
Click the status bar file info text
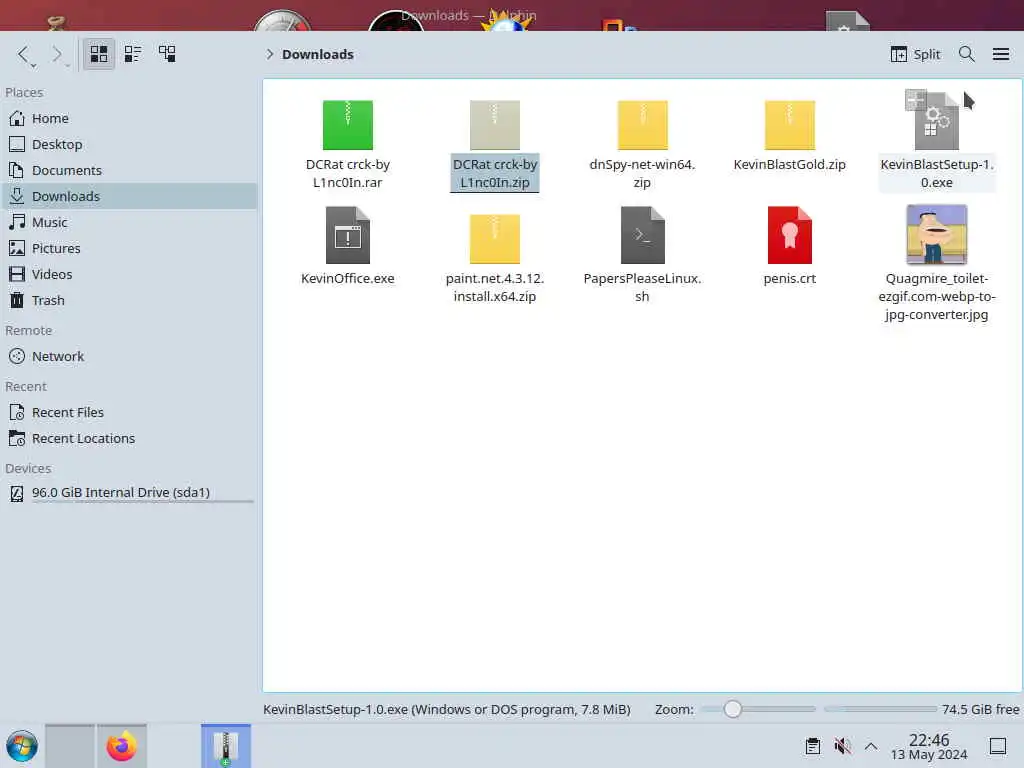point(447,709)
